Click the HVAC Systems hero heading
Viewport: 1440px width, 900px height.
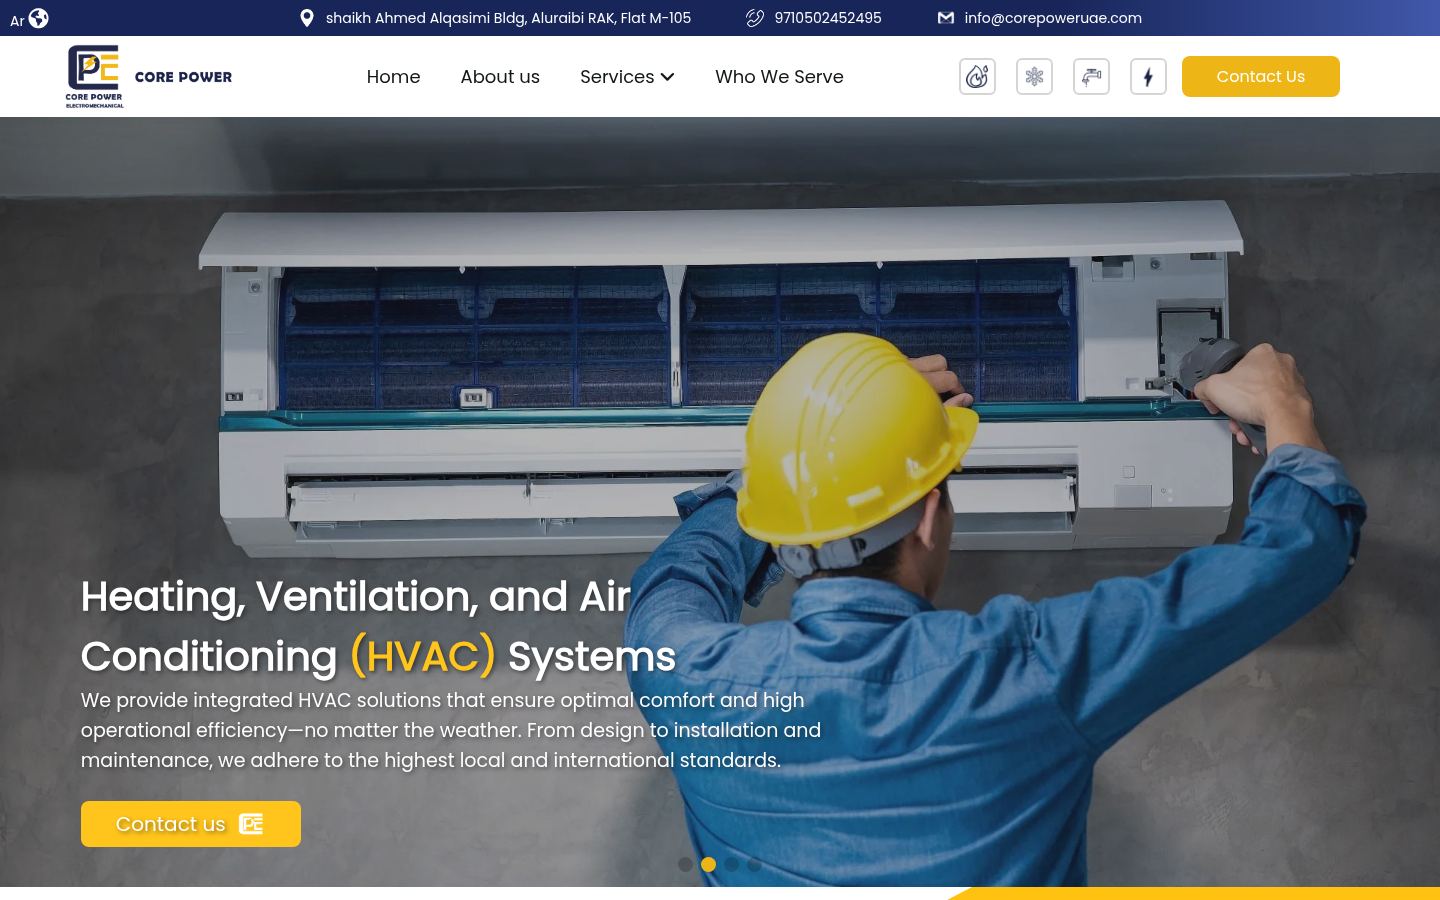point(378,627)
